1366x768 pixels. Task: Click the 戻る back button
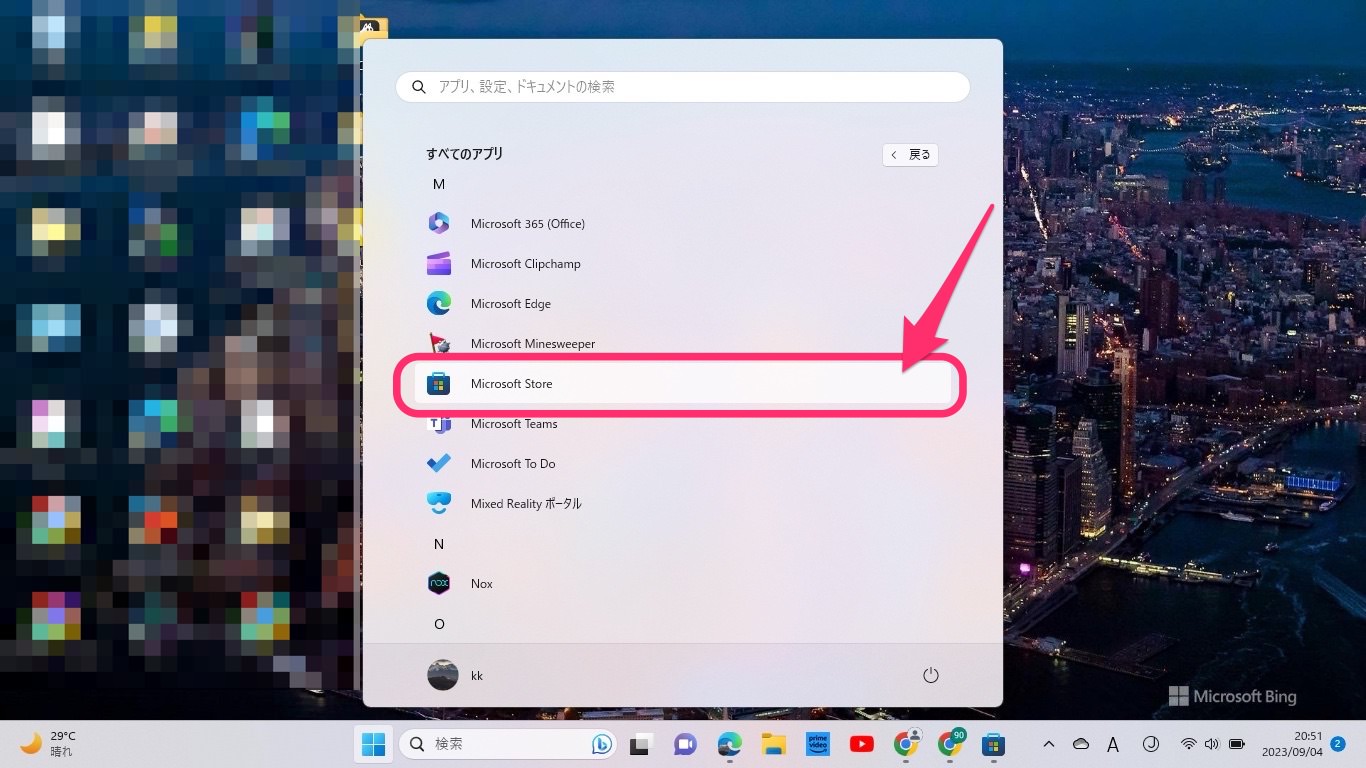coord(910,155)
